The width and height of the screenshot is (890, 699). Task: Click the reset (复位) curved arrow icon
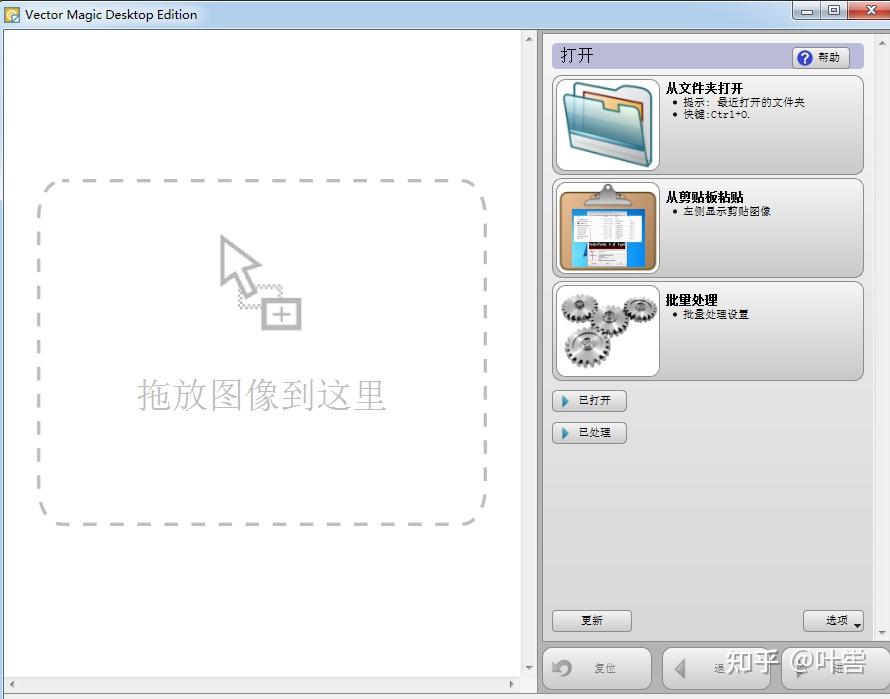coord(563,668)
